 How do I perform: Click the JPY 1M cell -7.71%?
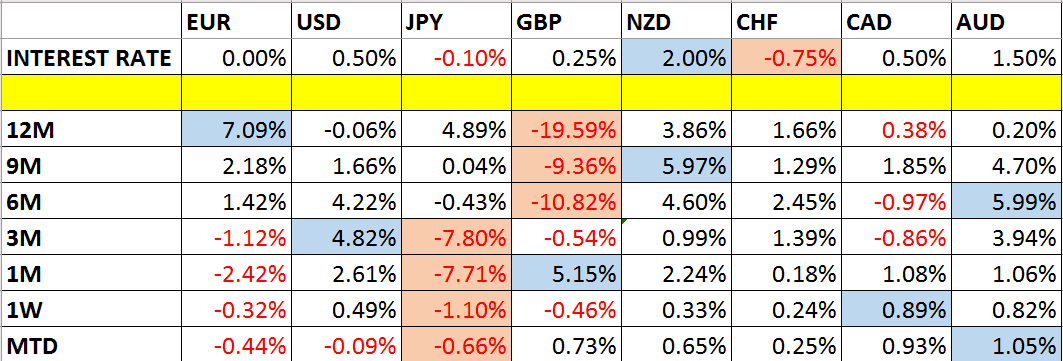[x=456, y=274]
